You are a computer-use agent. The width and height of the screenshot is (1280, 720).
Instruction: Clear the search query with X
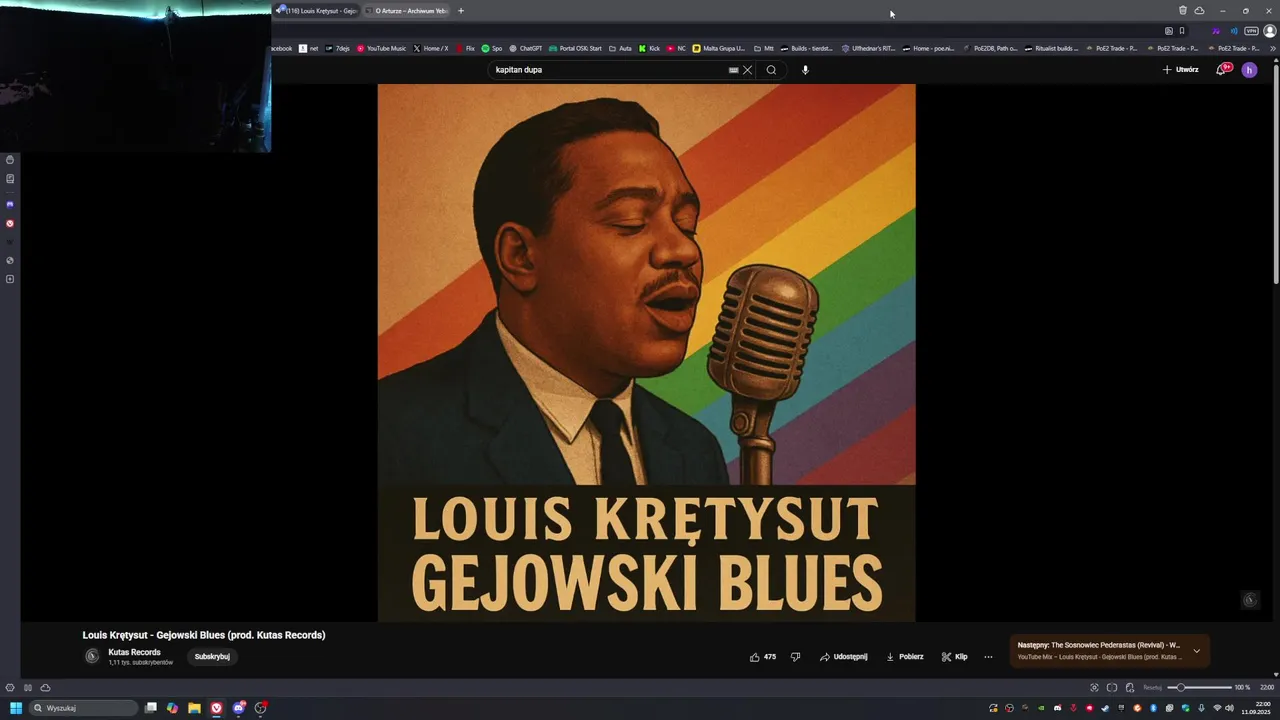click(x=747, y=70)
